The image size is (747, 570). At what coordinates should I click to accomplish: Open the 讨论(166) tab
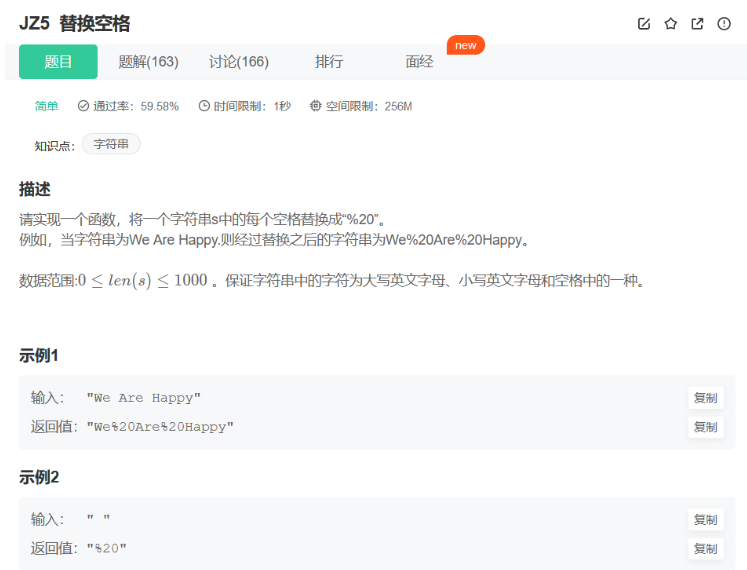point(239,61)
